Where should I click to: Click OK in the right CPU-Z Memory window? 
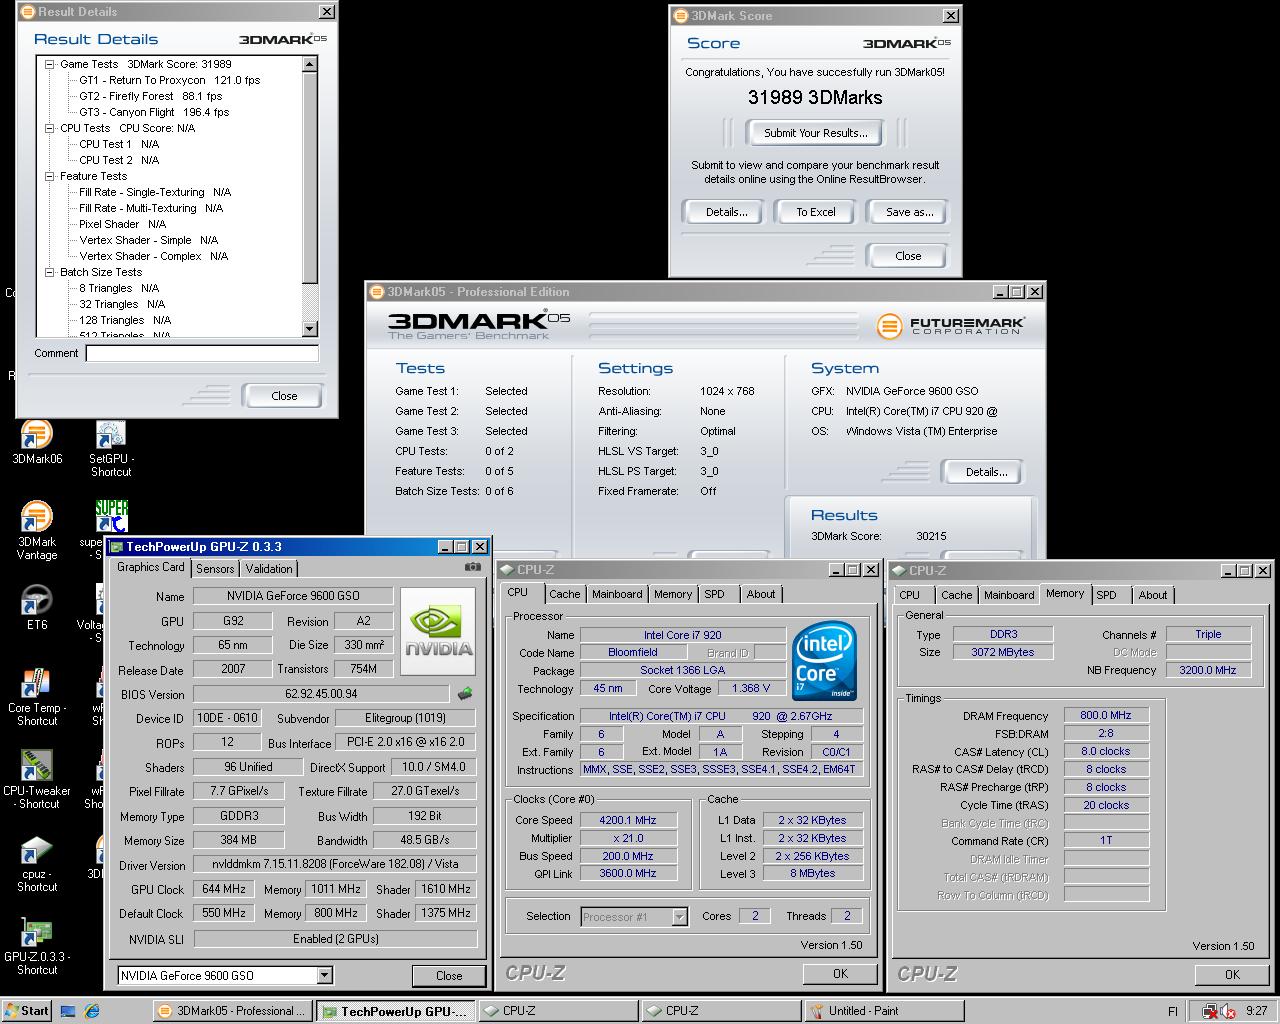point(1232,975)
